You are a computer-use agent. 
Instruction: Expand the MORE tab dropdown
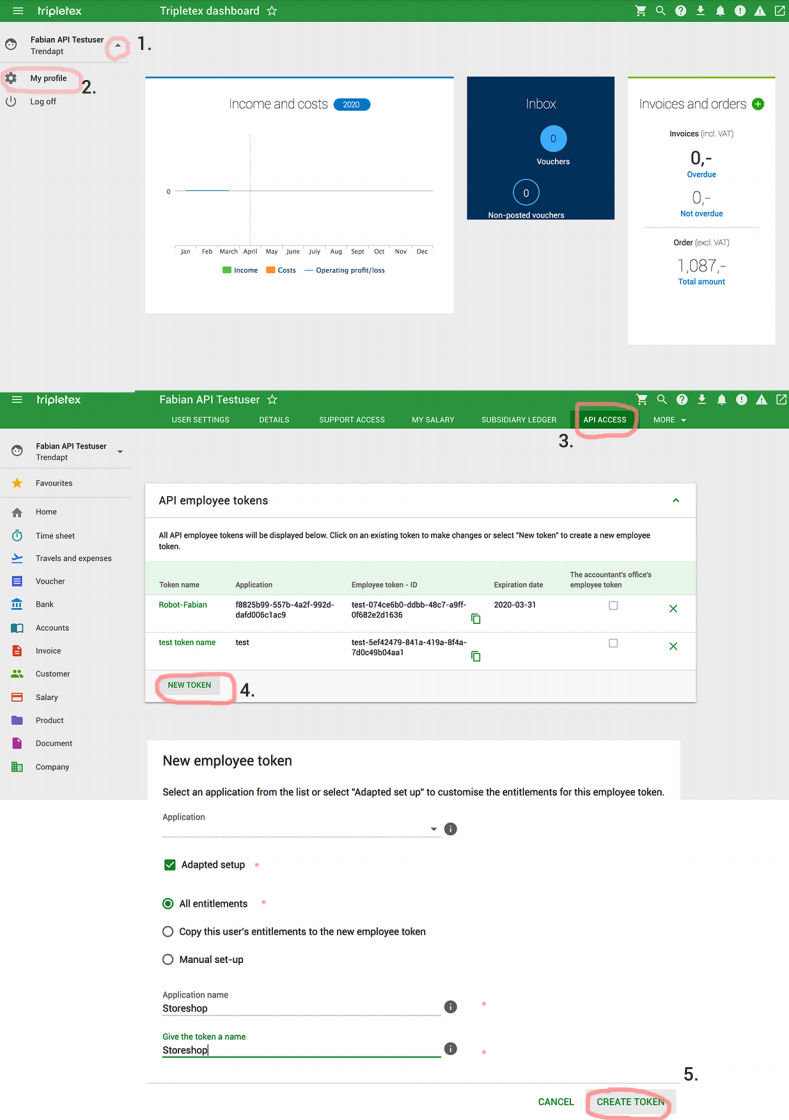pyautogui.click(x=669, y=420)
